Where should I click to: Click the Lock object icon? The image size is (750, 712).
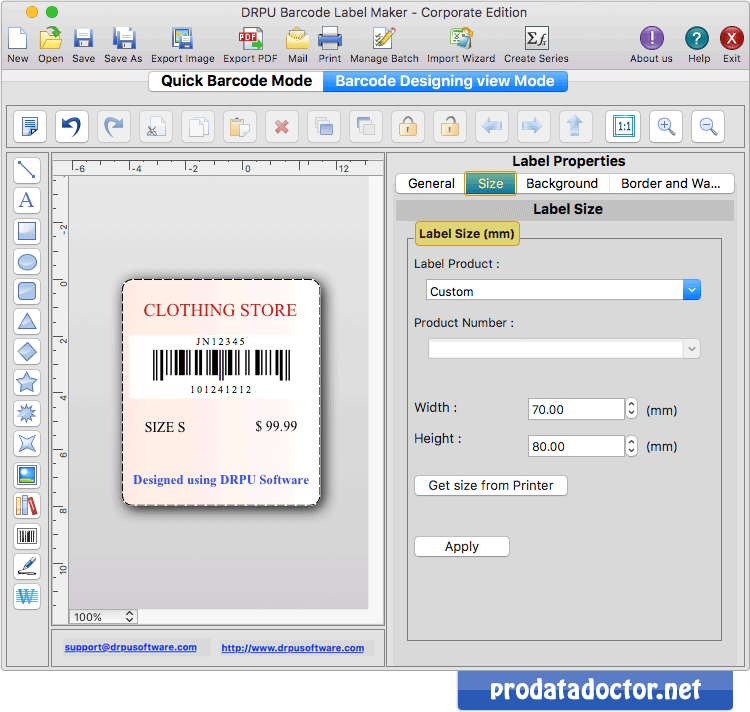(x=408, y=127)
